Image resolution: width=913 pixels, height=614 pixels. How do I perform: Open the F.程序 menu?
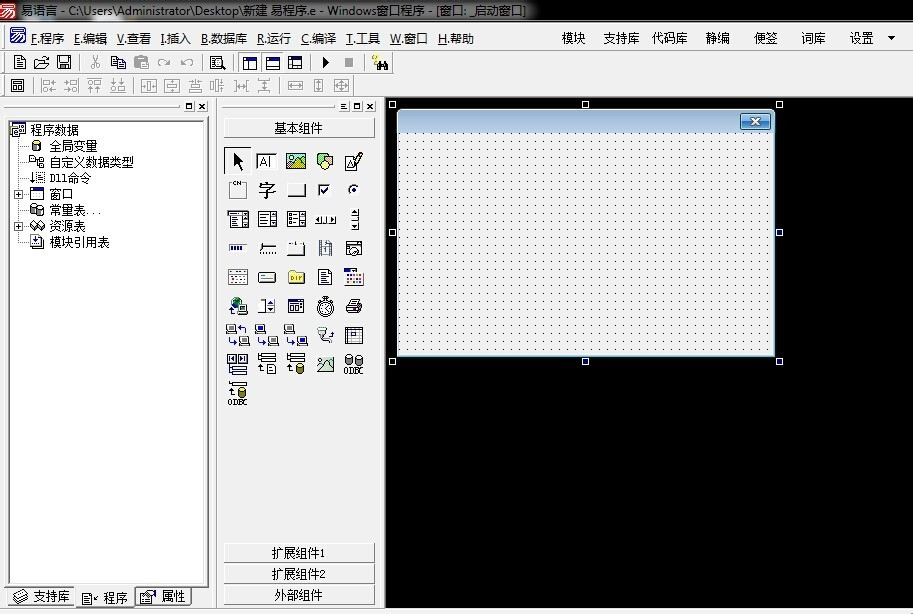click(47, 39)
